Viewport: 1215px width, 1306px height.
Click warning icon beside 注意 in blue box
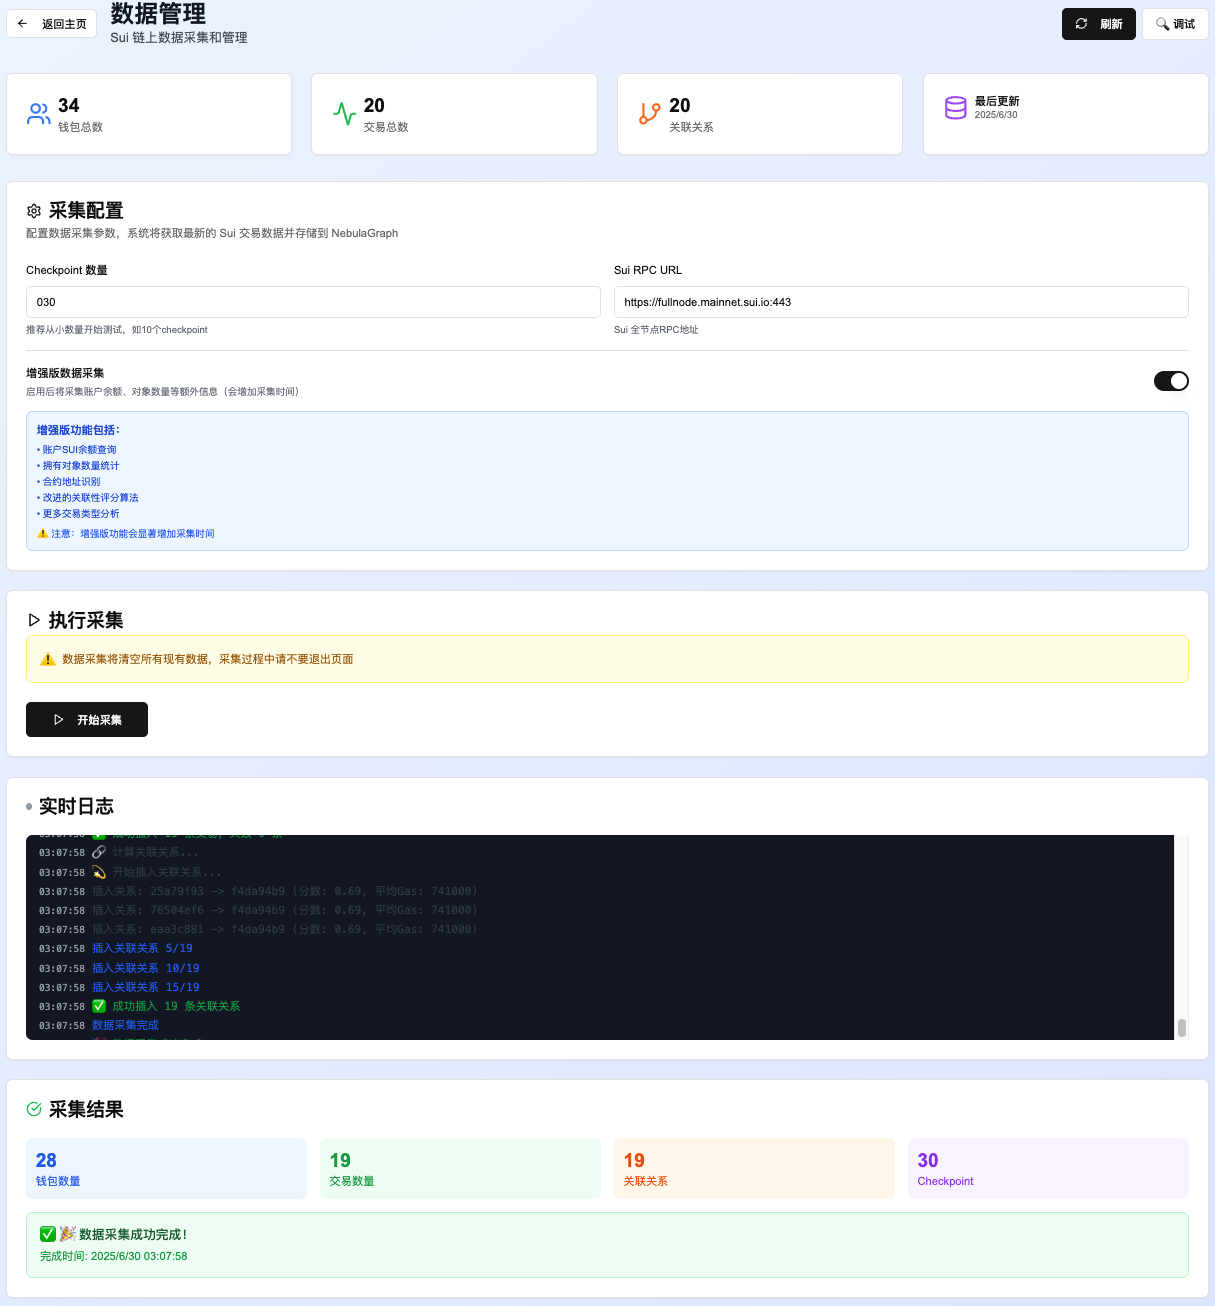(43, 534)
